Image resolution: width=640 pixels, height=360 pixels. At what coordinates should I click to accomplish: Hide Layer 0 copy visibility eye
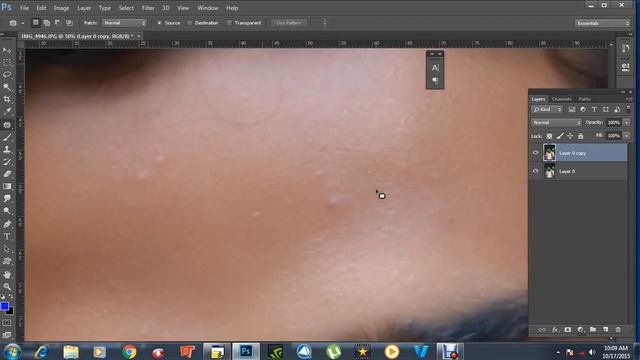pos(536,153)
